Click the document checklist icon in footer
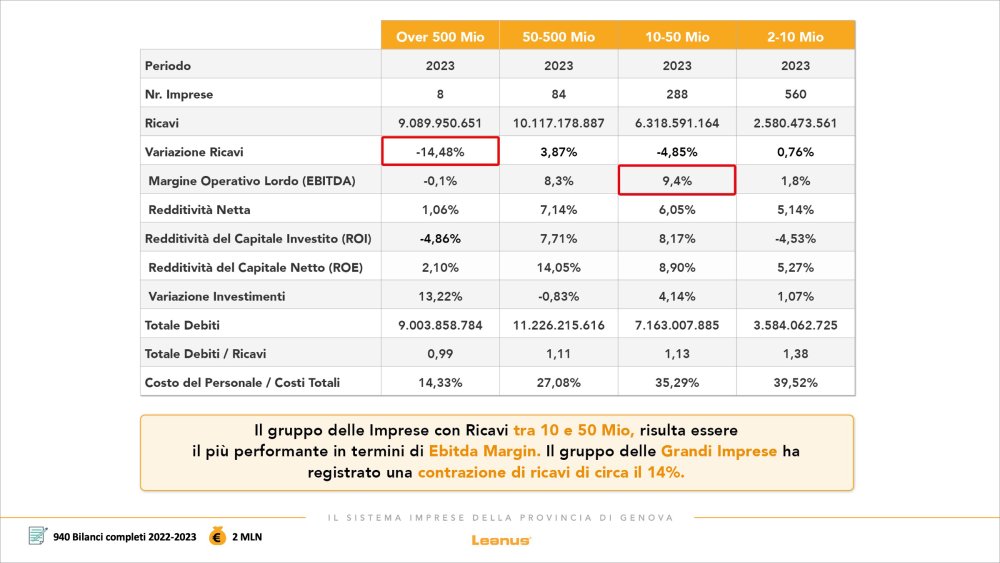The width and height of the screenshot is (1000, 563). click(38, 536)
